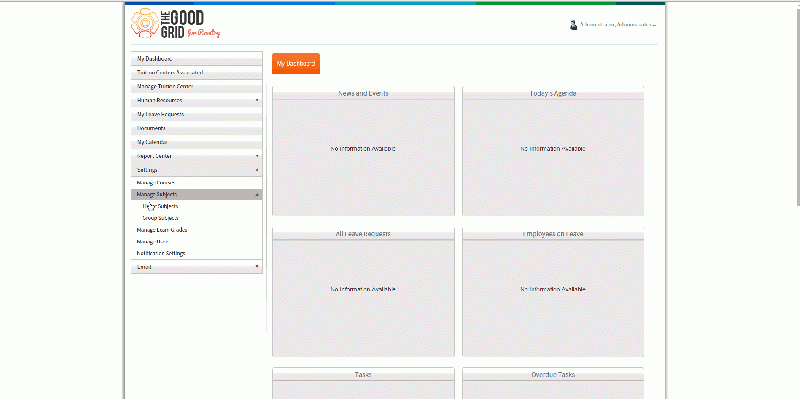800x399 pixels.
Task: Expand the Email menu arrow
Action: 257,266
